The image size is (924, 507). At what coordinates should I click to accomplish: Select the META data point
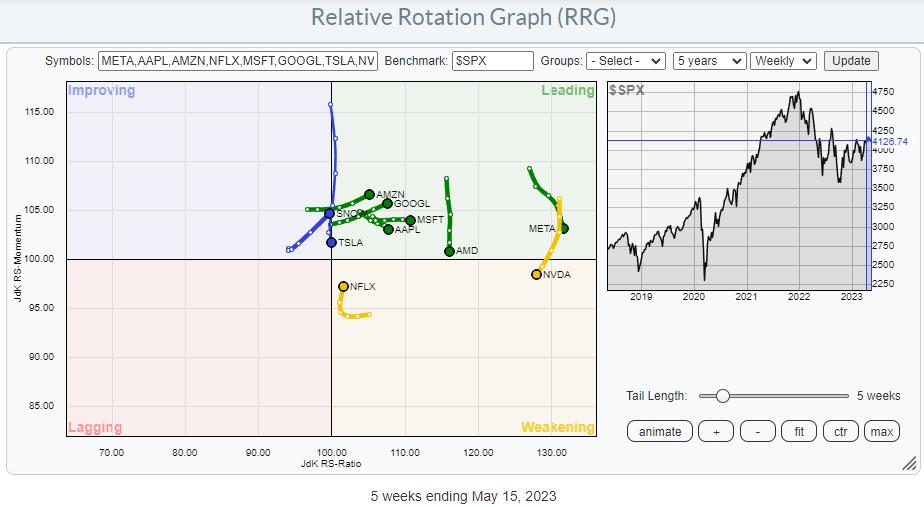click(x=563, y=228)
